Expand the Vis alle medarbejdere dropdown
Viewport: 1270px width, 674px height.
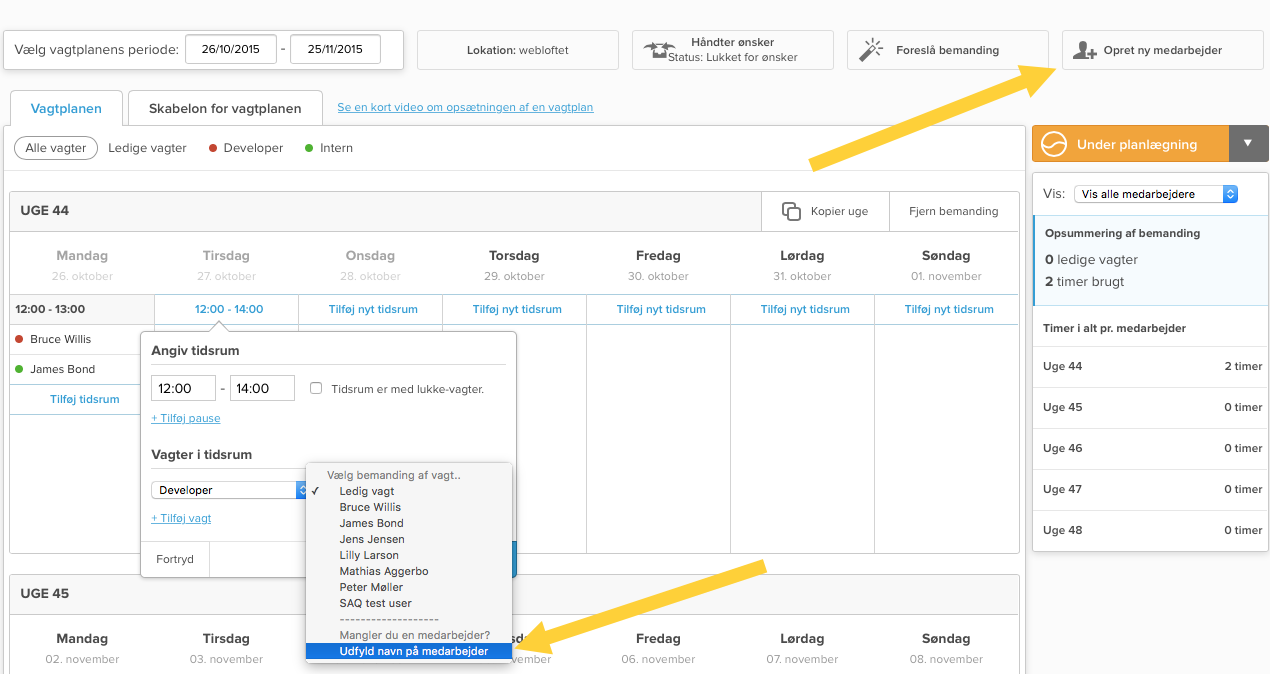tap(1155, 194)
